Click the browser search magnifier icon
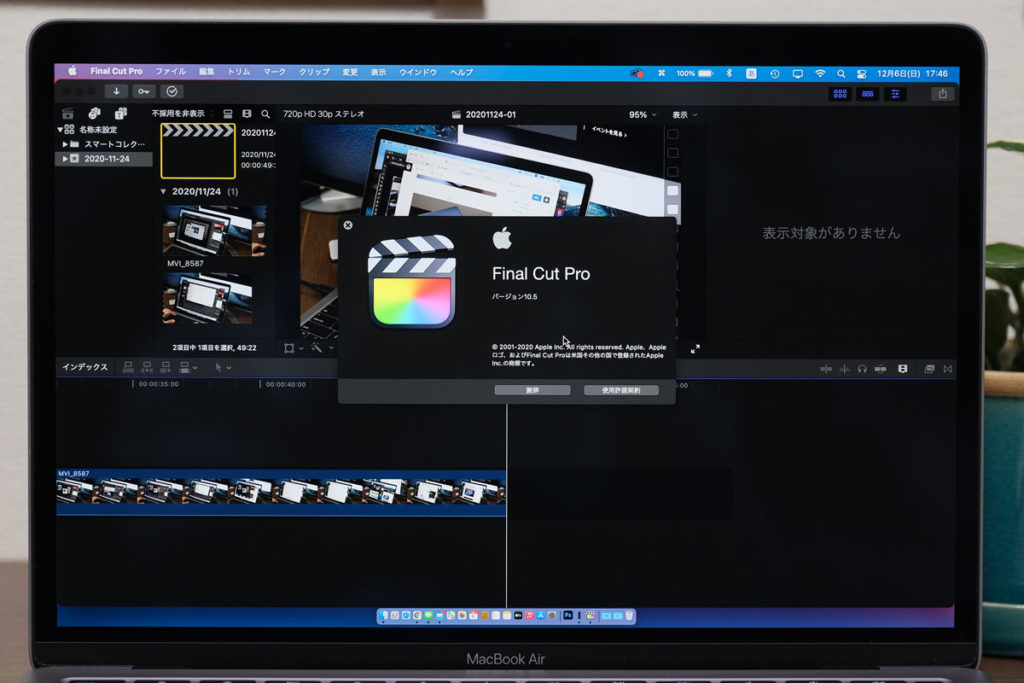Image resolution: width=1024 pixels, height=683 pixels. click(266, 114)
